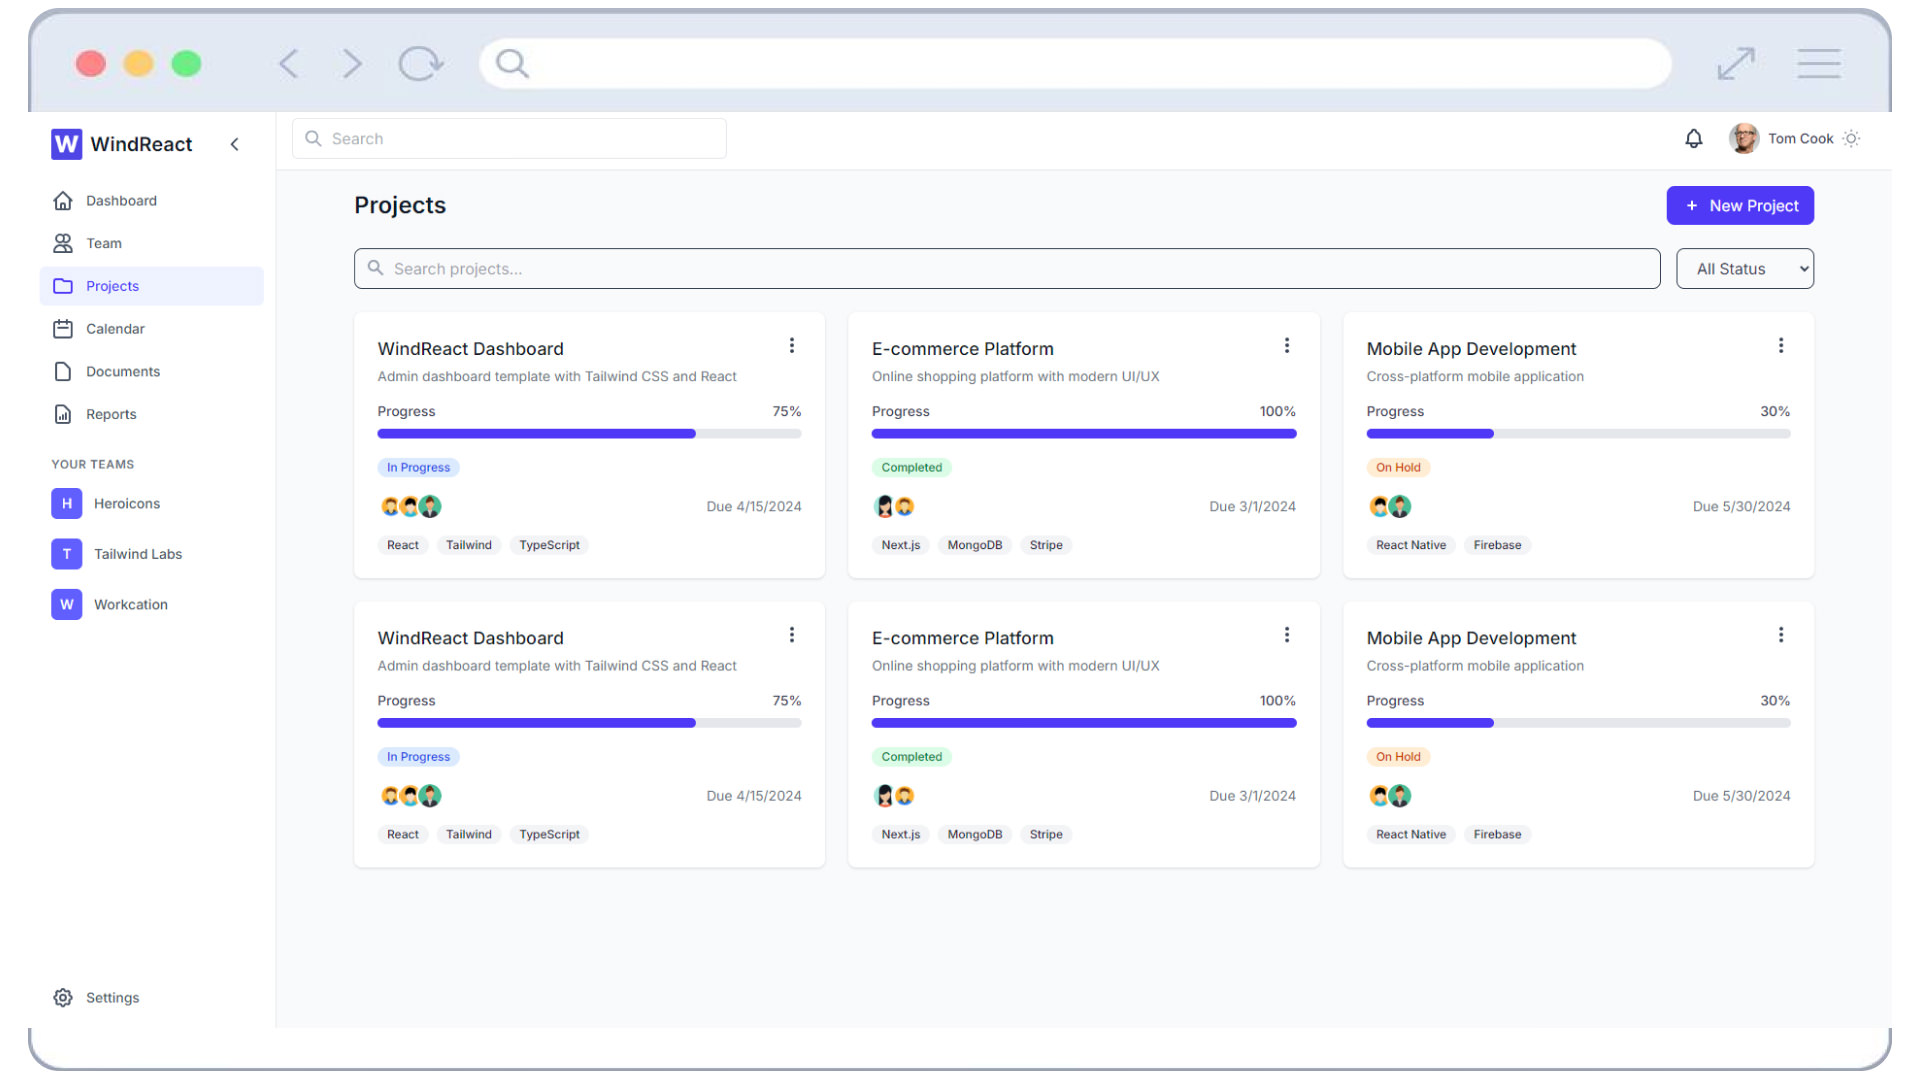The image size is (1920, 1079).
Task: Create a New Project
Action: [x=1740, y=206]
